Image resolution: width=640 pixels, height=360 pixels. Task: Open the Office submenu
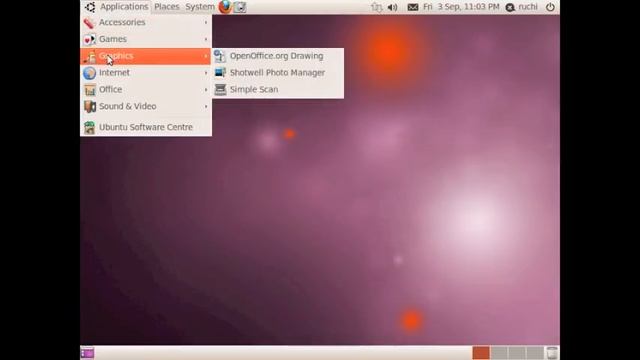146,89
